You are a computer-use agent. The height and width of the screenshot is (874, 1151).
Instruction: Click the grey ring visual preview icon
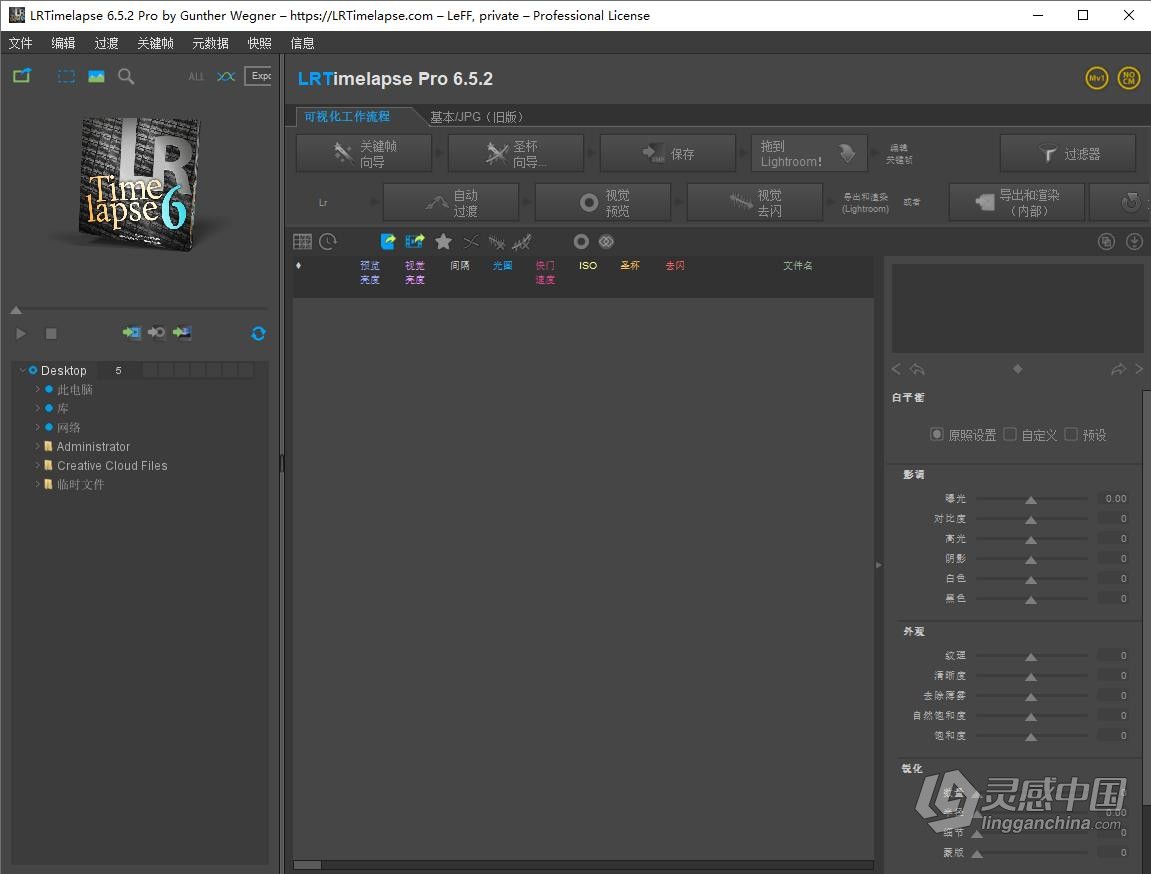tap(581, 241)
